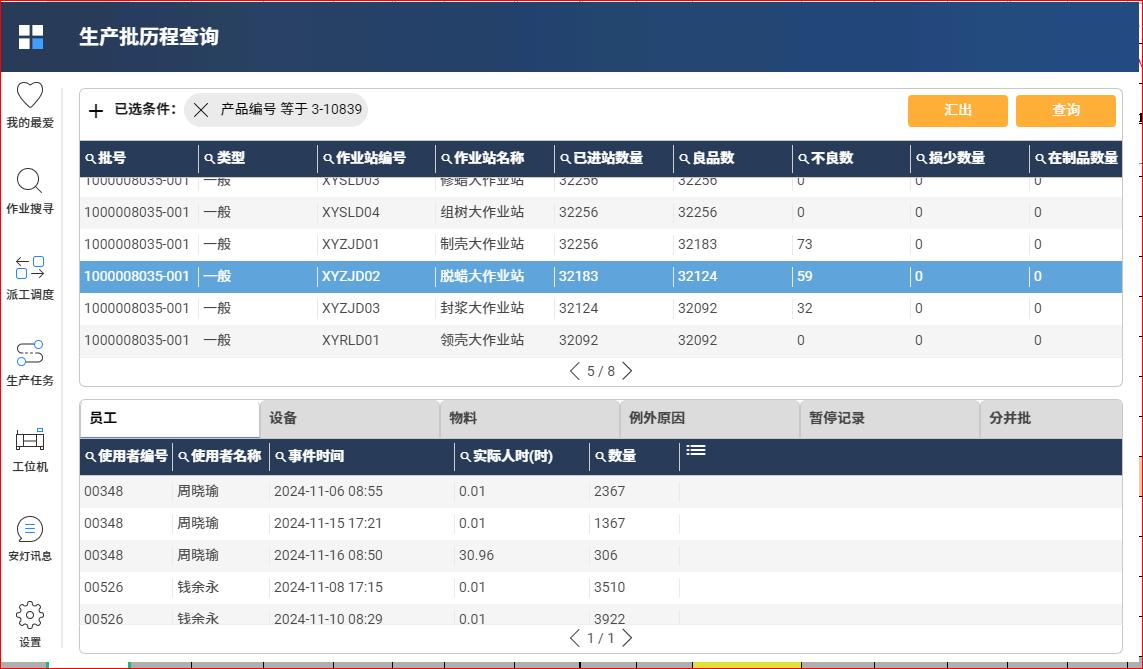Click plus icon to add filter condition
Image resolution: width=1143 pixels, height=669 pixels.
[96, 110]
